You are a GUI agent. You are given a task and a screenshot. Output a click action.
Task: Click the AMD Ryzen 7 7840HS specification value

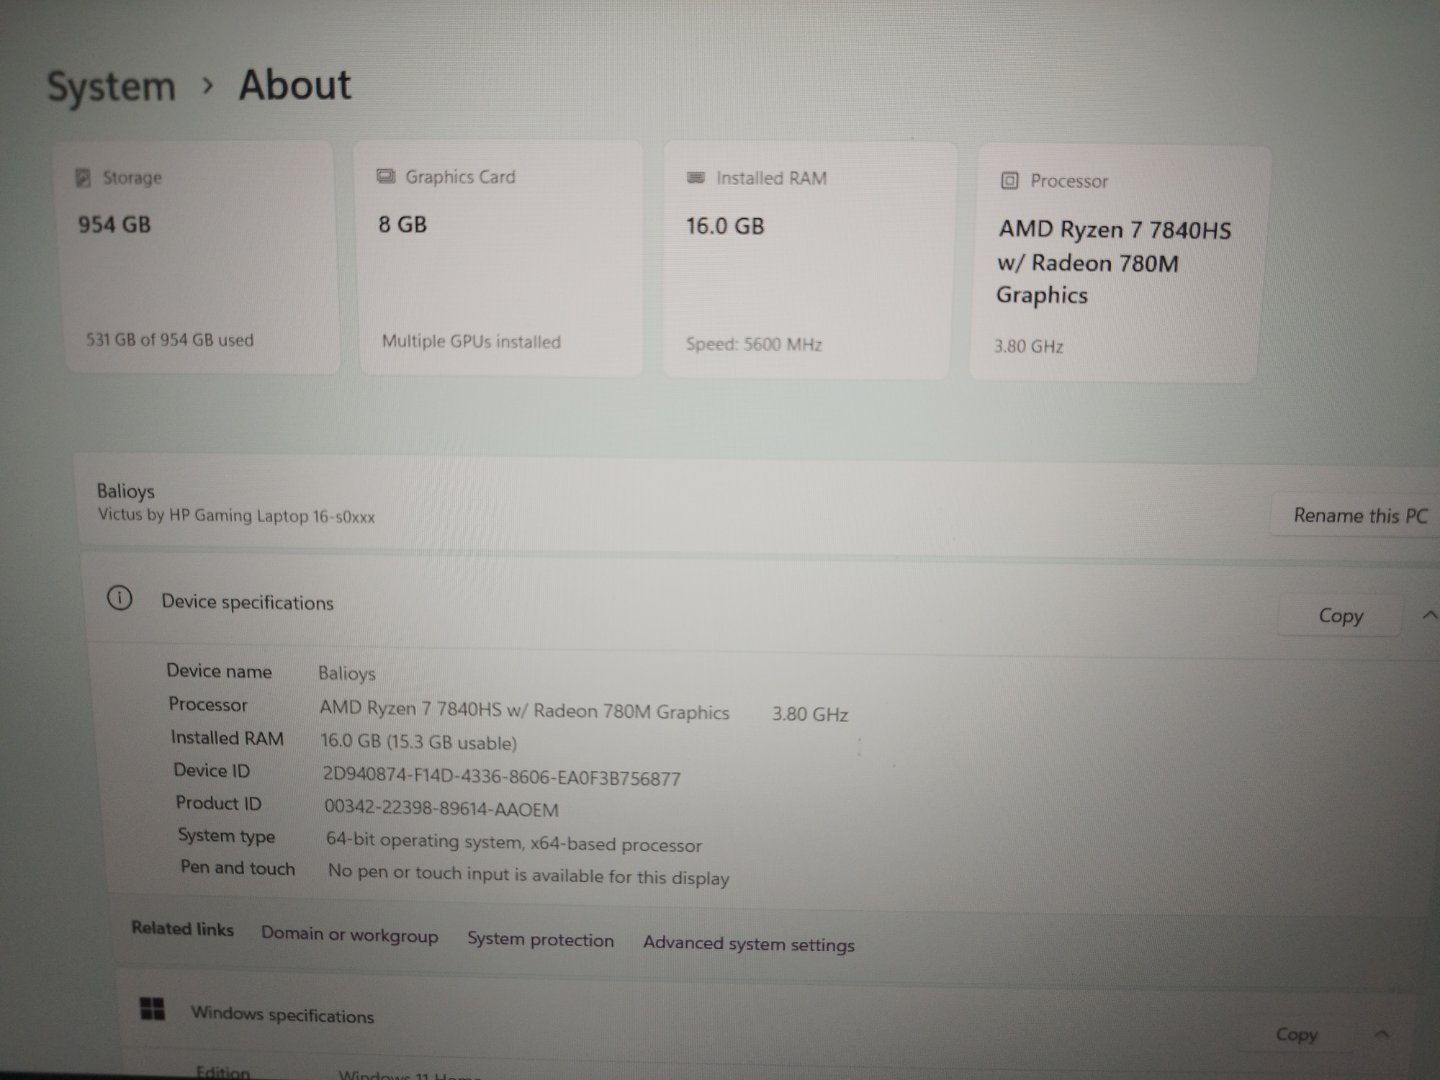[x=524, y=710]
